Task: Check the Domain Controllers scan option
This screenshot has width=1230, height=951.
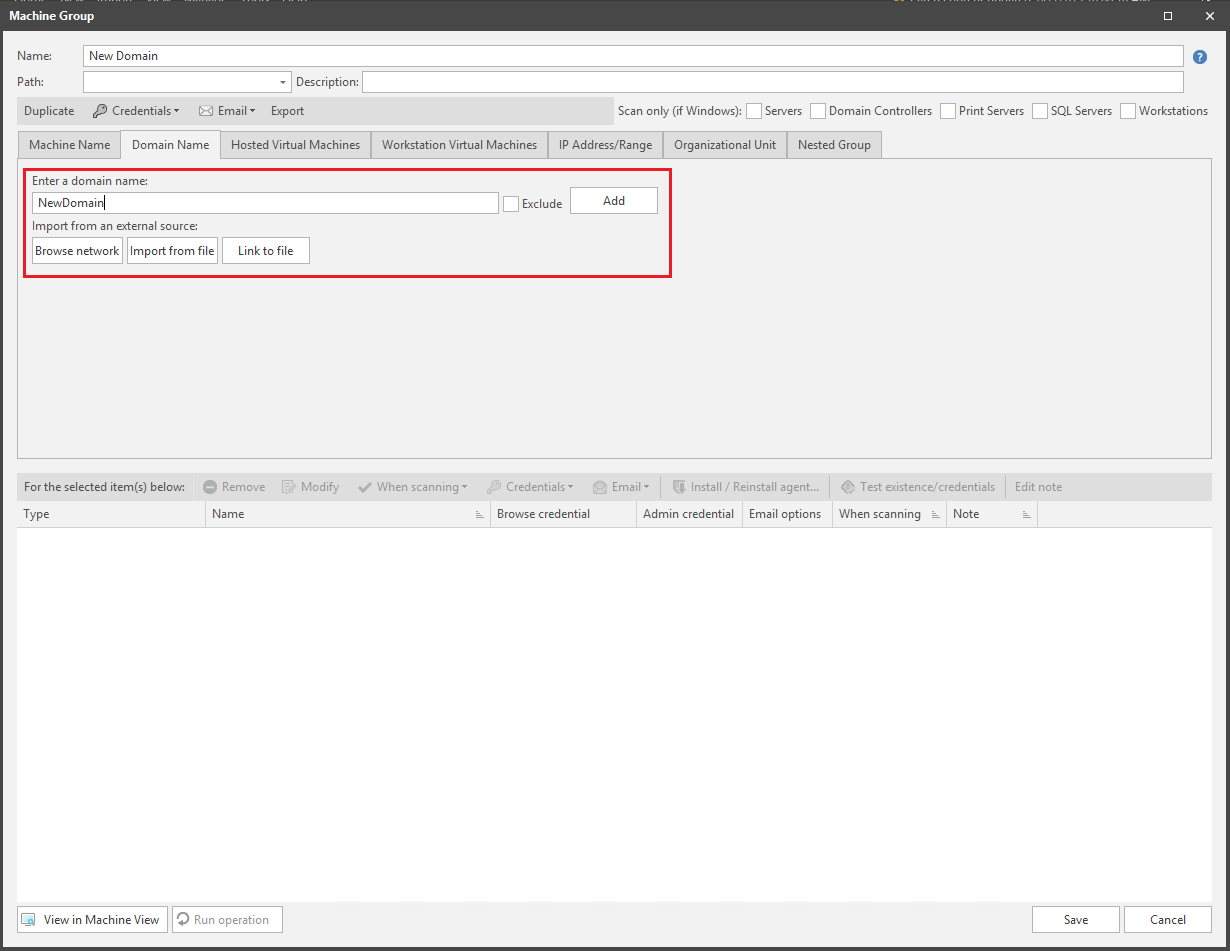Action: click(x=818, y=111)
